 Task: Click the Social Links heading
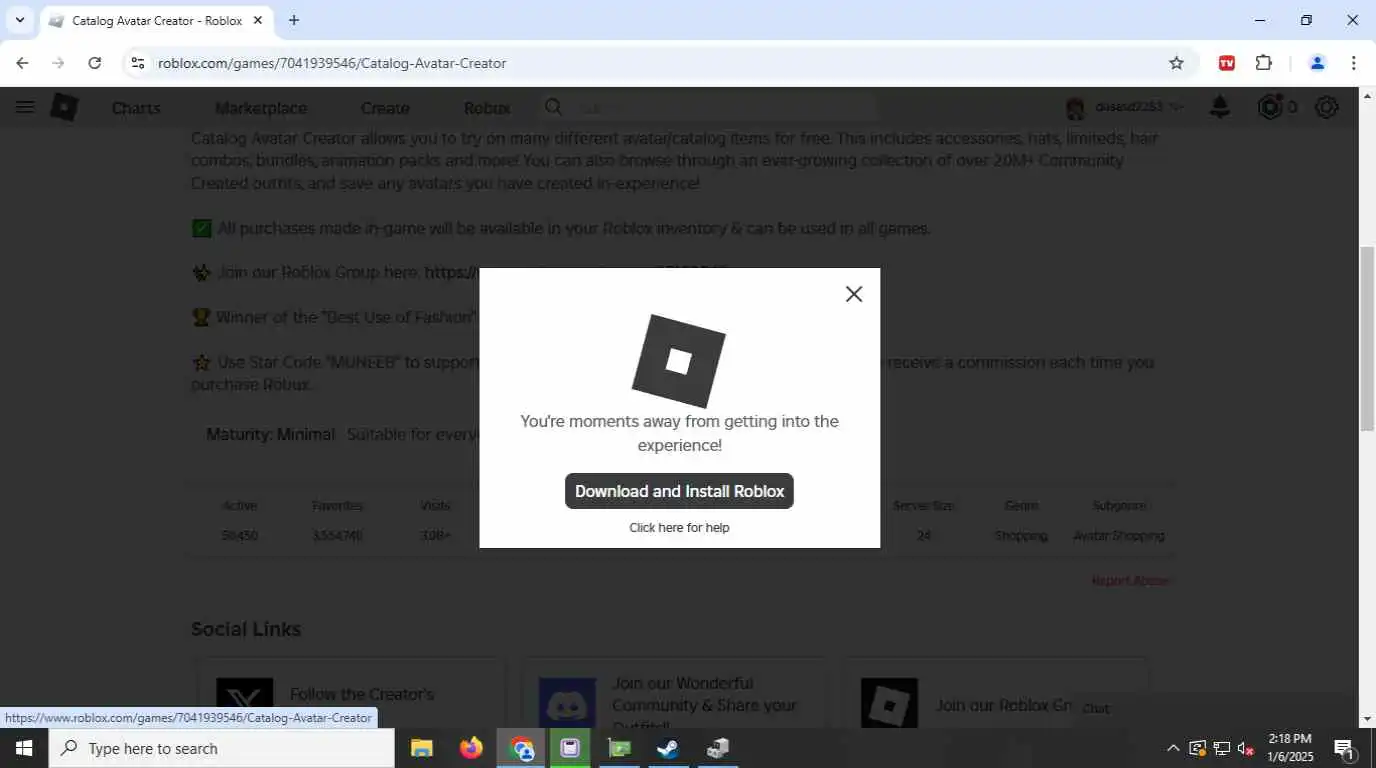246,629
